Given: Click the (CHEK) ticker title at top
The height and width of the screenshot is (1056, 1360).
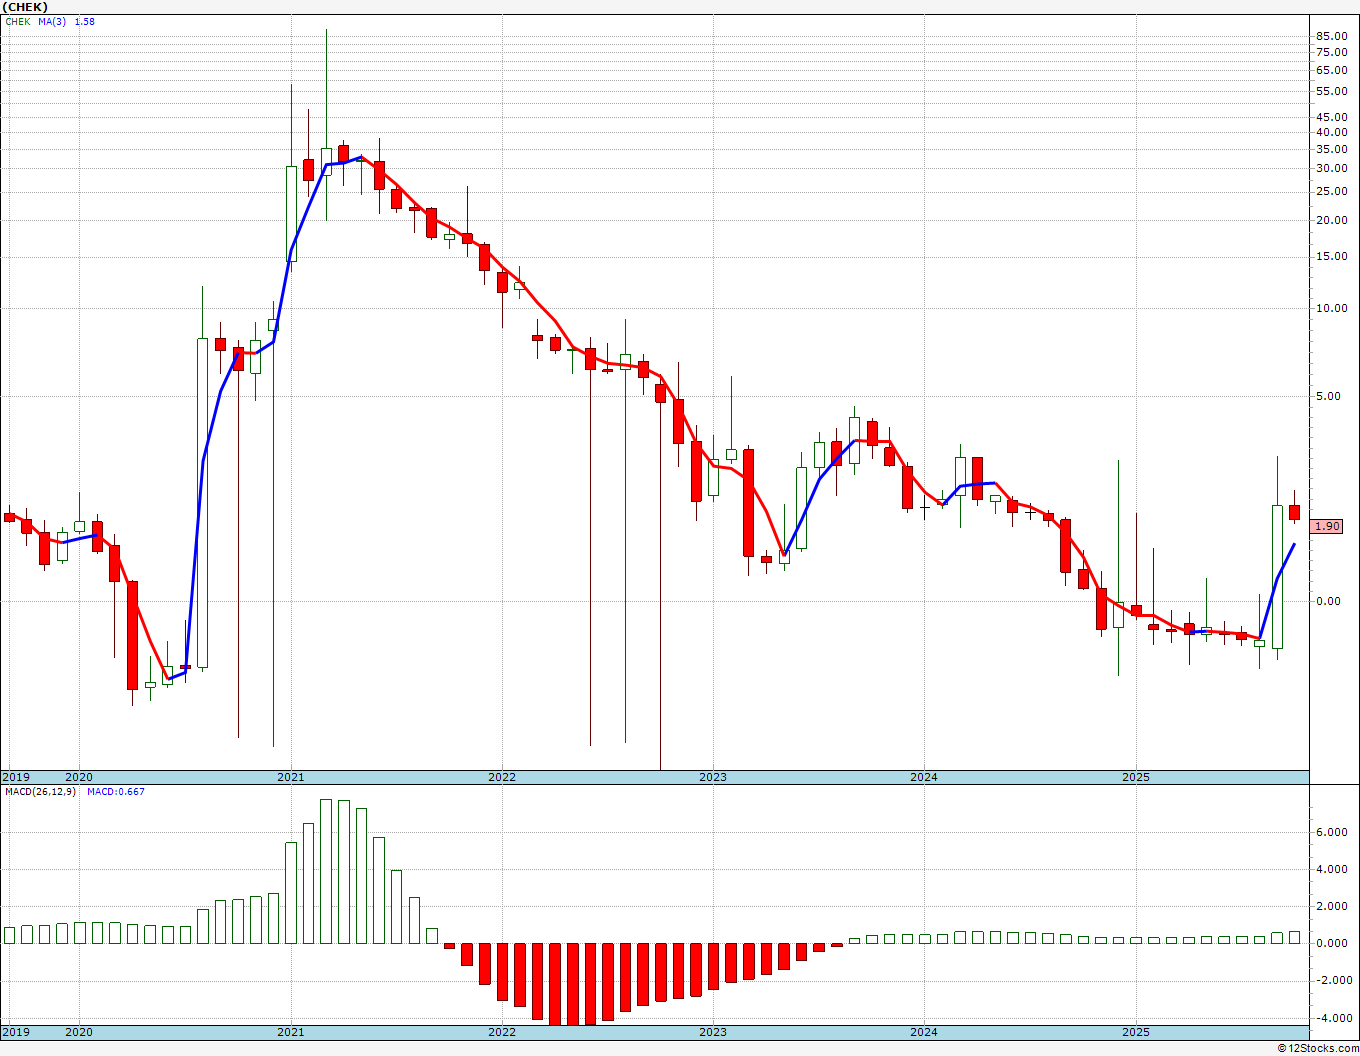Looking at the screenshot, I should pos(25,7).
